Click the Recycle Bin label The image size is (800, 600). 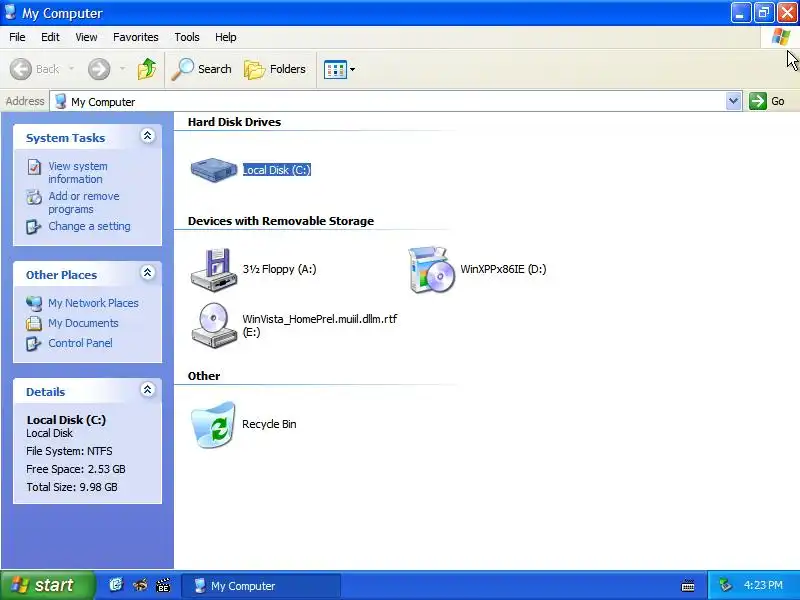(269, 424)
